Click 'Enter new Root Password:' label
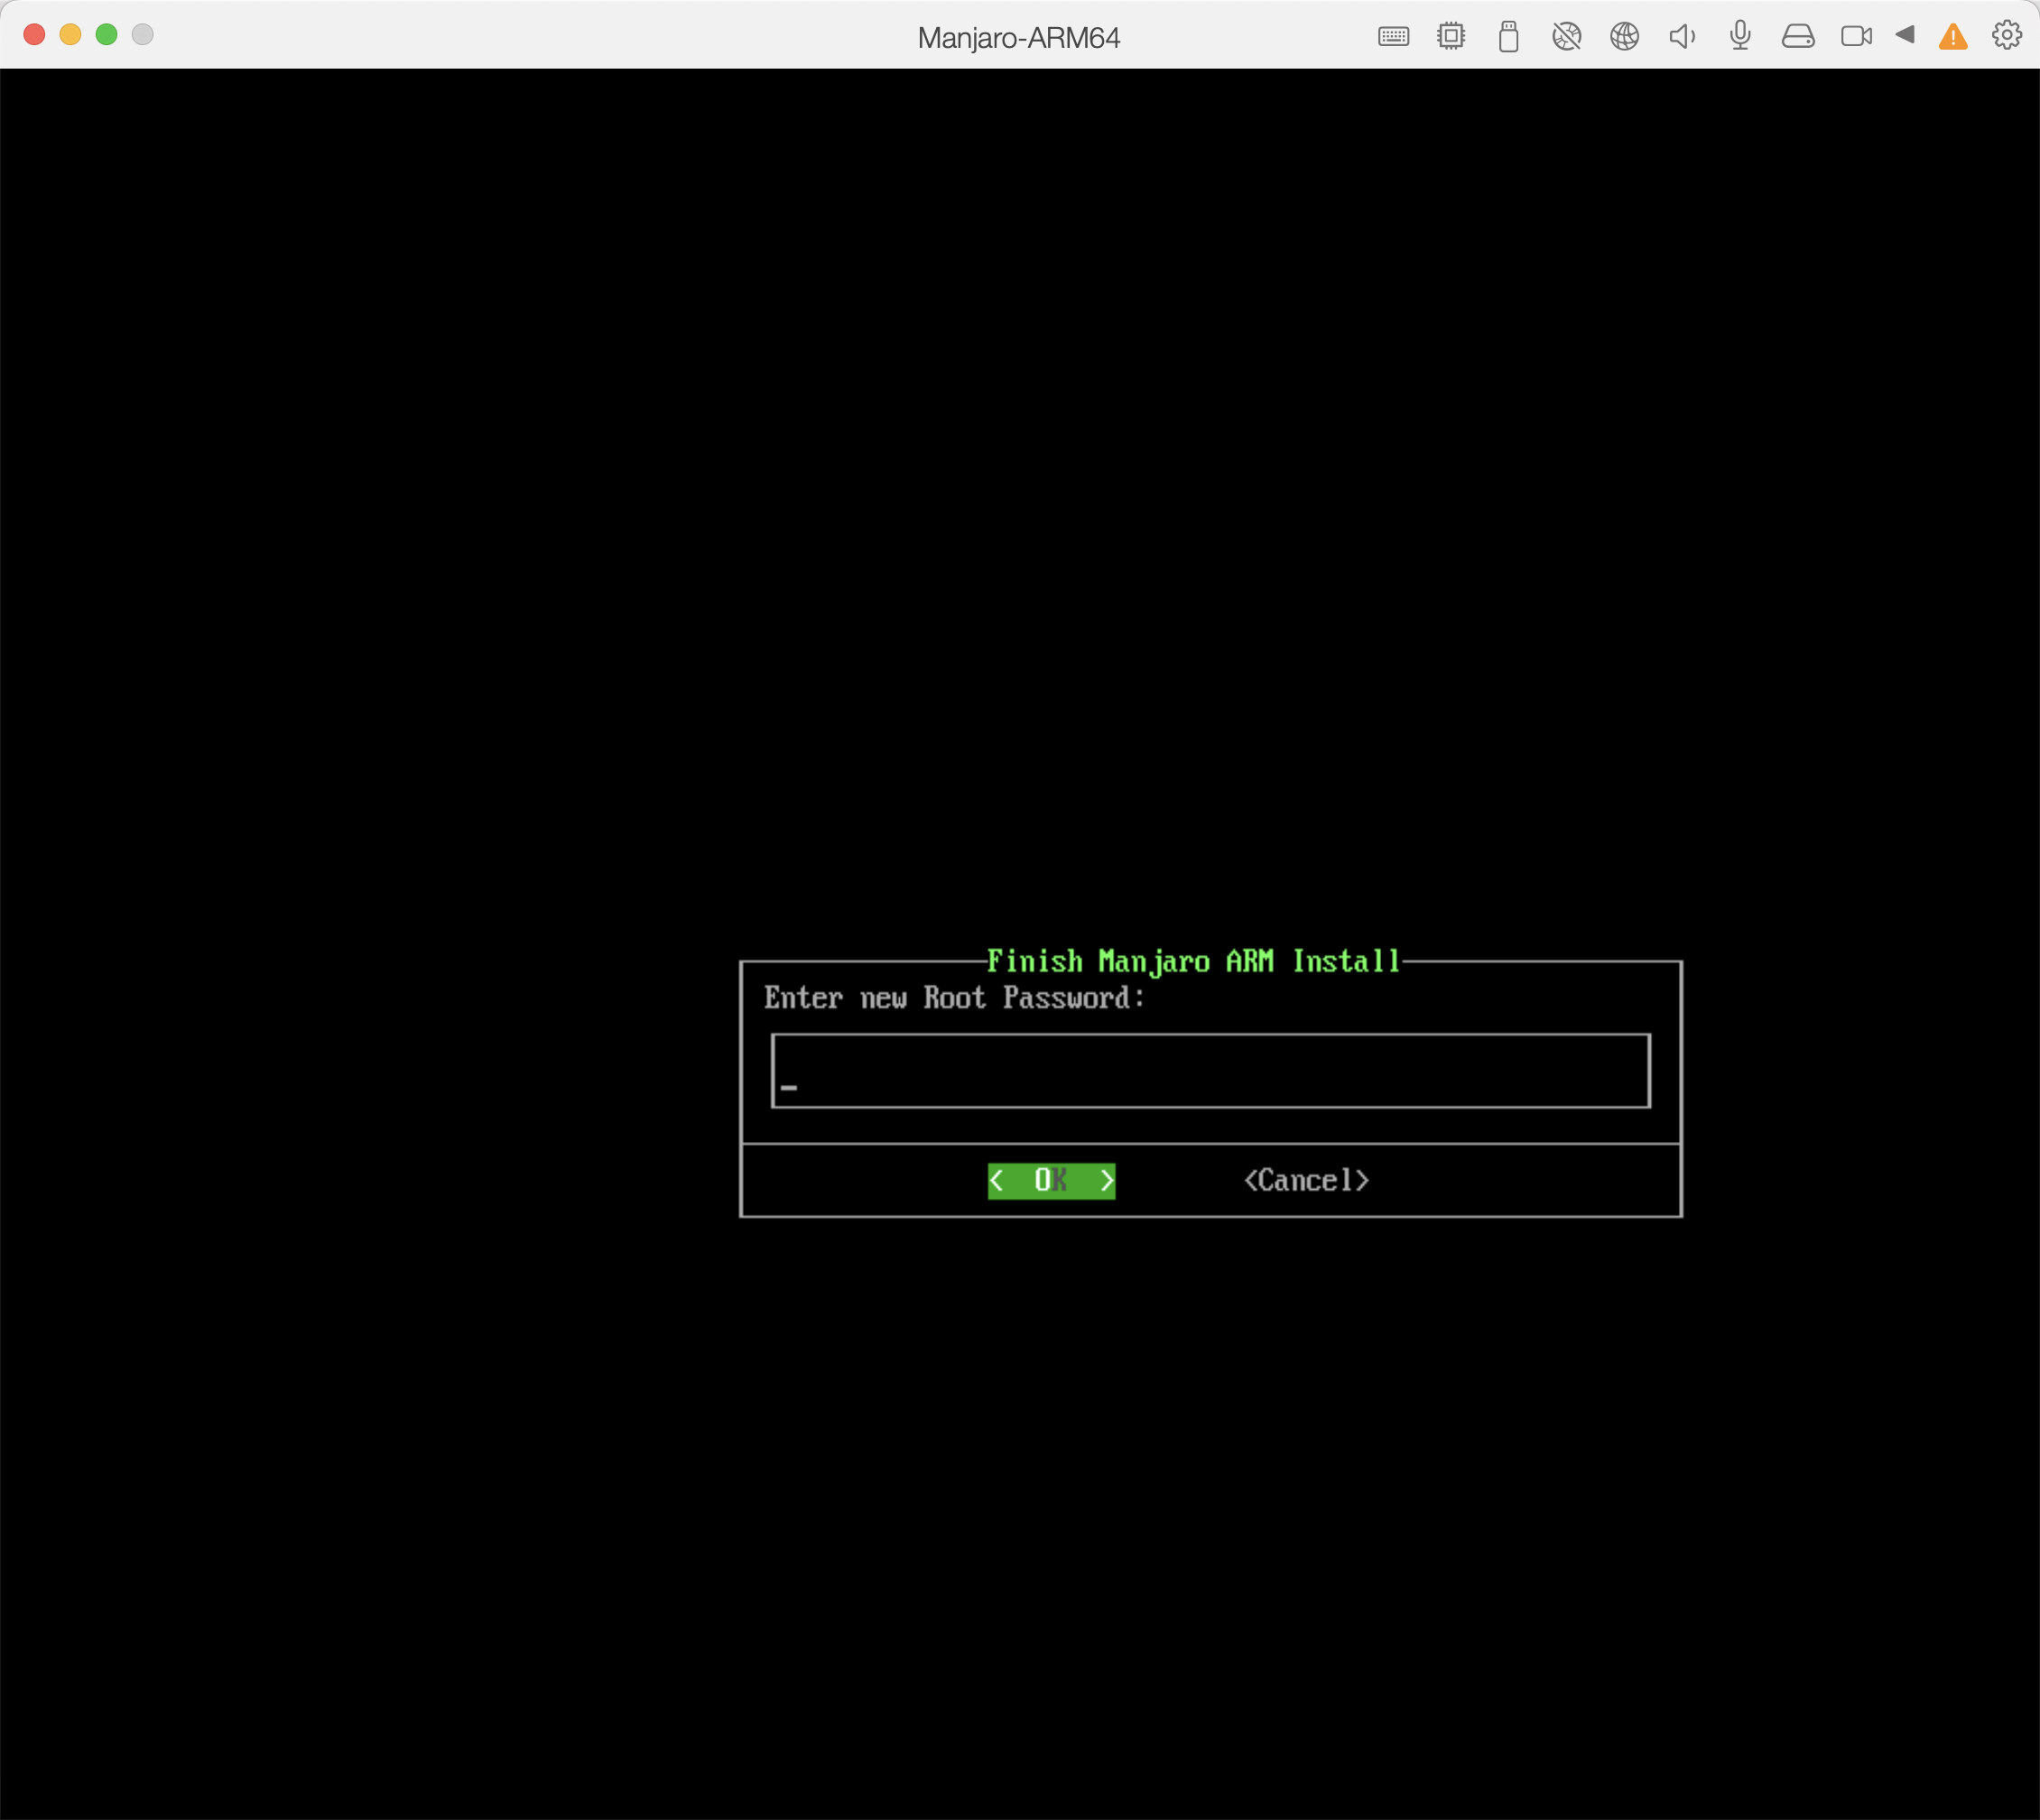The image size is (2040, 1820). pos(954,998)
